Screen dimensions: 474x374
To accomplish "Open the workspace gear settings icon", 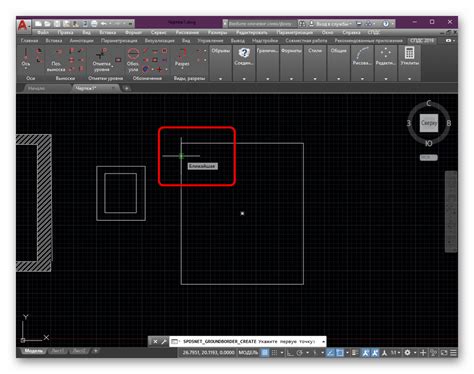I will click(407, 352).
